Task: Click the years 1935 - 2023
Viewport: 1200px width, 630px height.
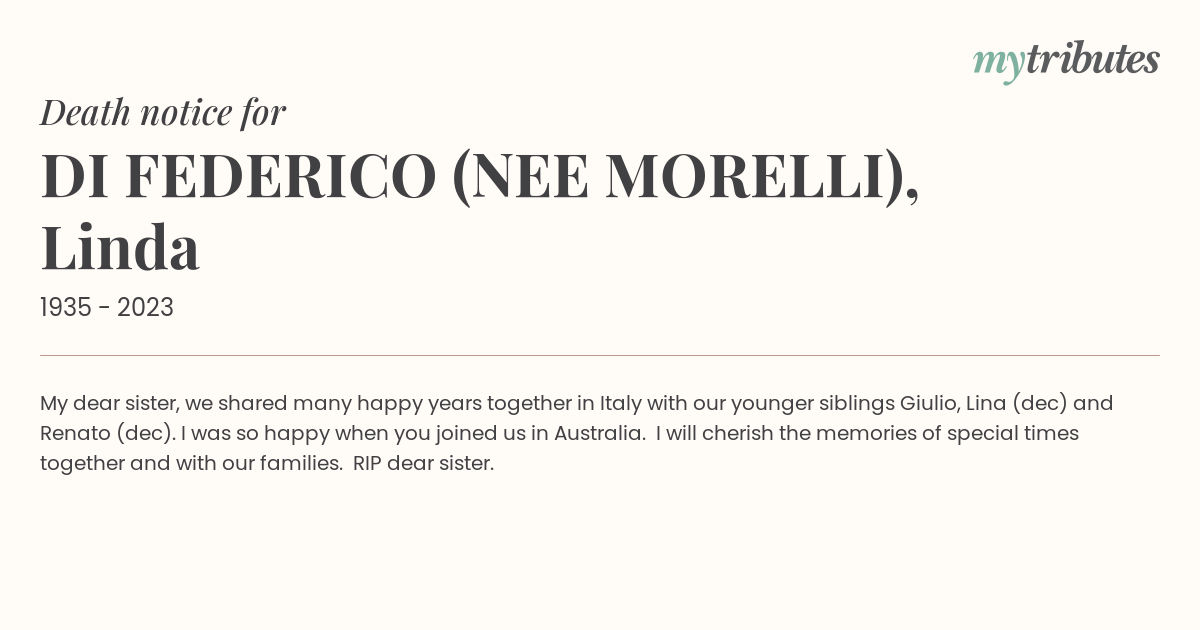Action: click(x=107, y=308)
